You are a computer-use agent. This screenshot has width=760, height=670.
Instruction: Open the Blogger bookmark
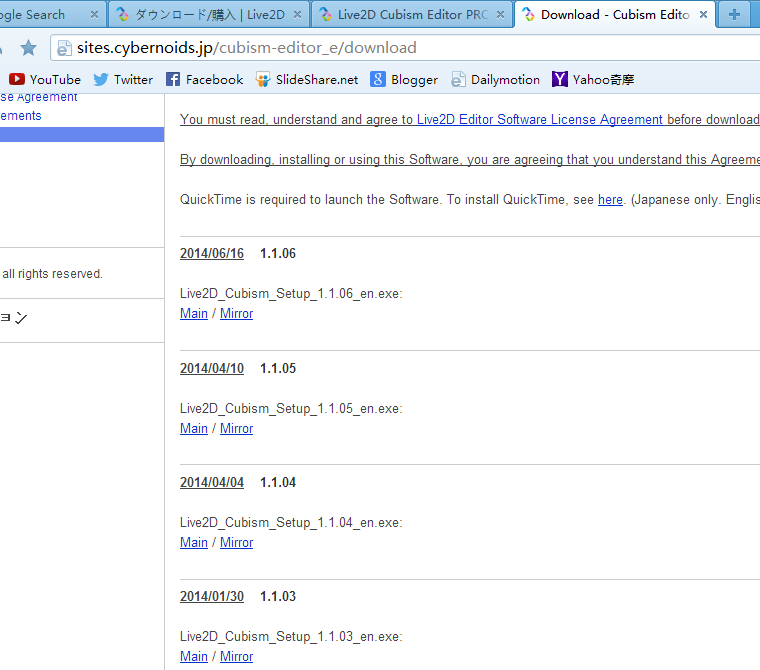pos(404,80)
